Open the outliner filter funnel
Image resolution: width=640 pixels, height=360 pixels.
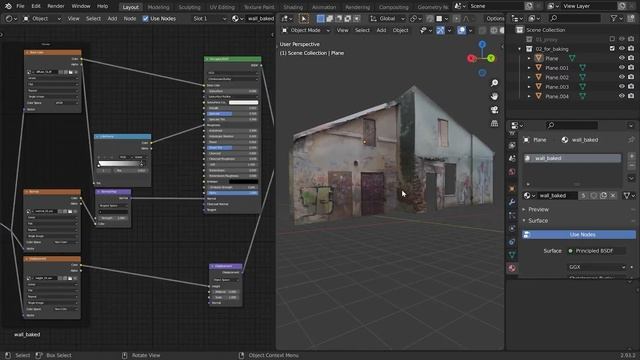pyautogui.click(x=613, y=18)
